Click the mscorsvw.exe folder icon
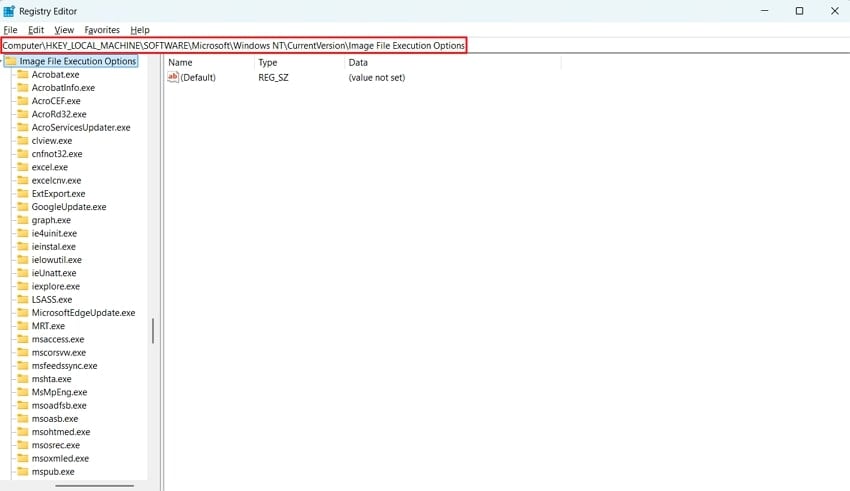Viewport: 850px width, 491px height. [23, 352]
